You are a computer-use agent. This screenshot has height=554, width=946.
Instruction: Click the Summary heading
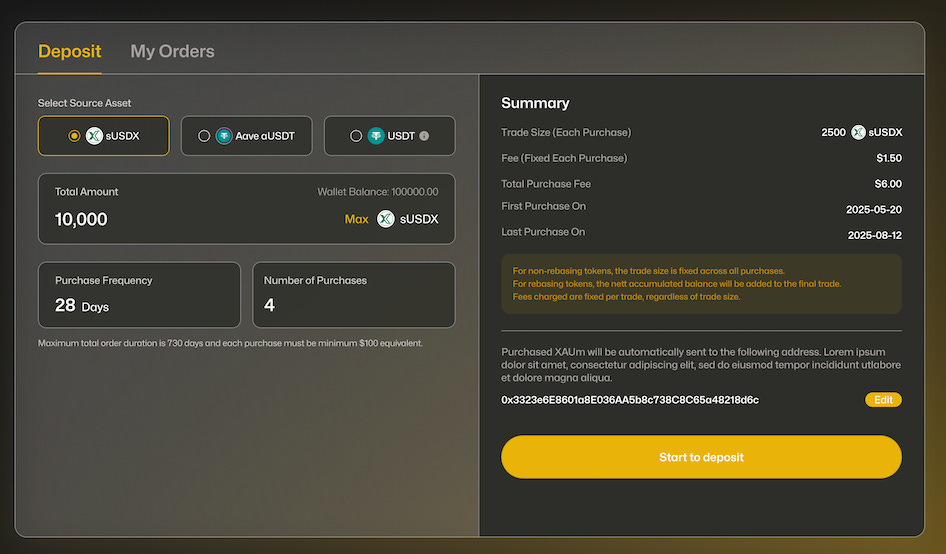click(x=535, y=103)
